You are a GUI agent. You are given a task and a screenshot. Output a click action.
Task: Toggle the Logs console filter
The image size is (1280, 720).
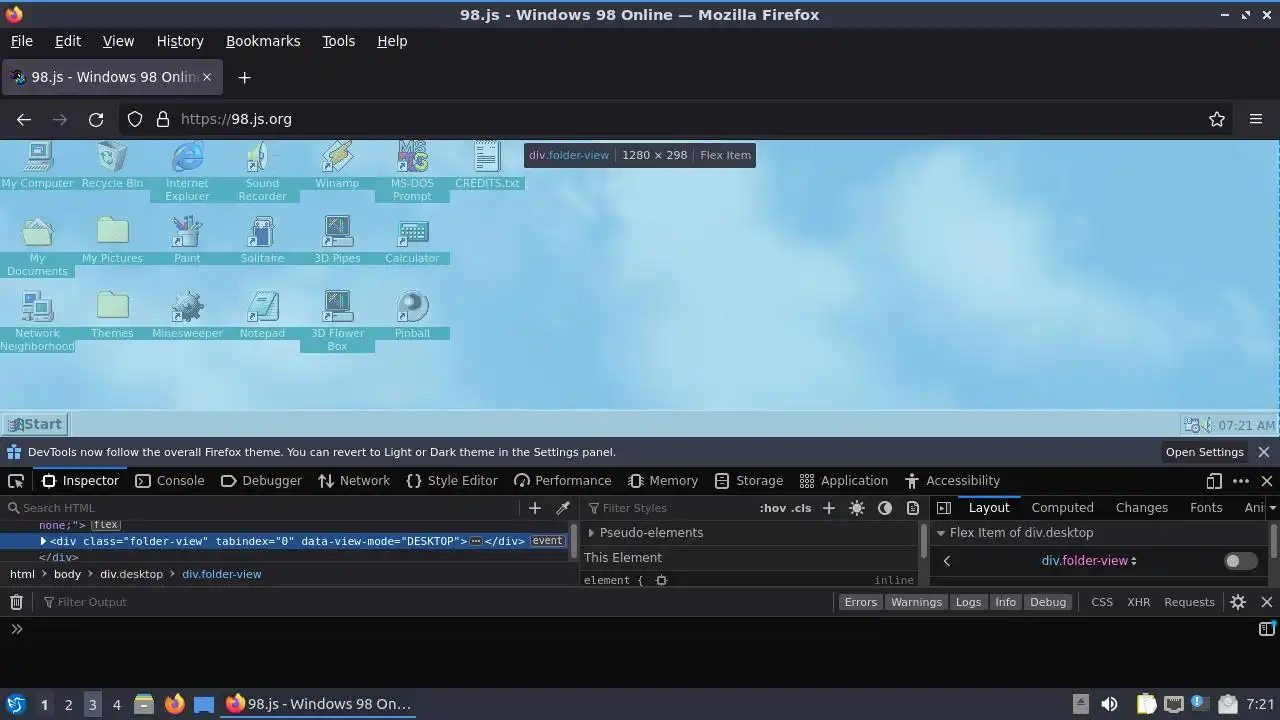(968, 602)
